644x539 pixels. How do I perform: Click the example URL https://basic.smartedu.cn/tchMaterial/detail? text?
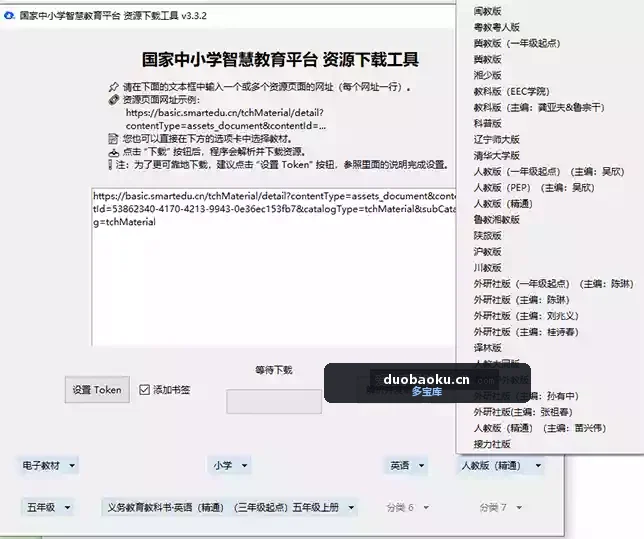pos(225,113)
